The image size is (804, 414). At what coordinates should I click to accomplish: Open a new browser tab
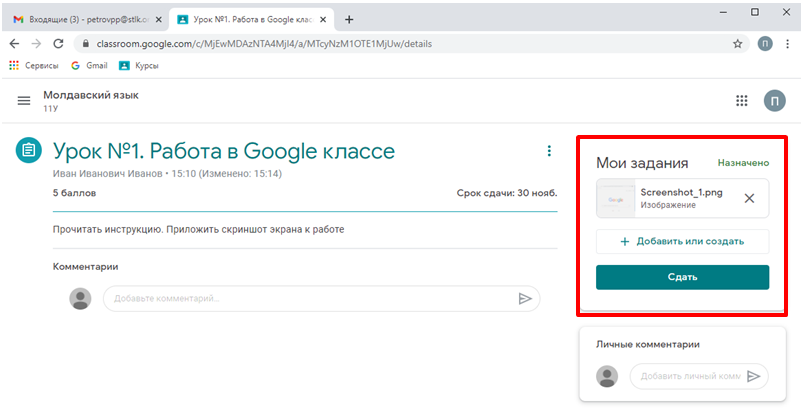349,19
